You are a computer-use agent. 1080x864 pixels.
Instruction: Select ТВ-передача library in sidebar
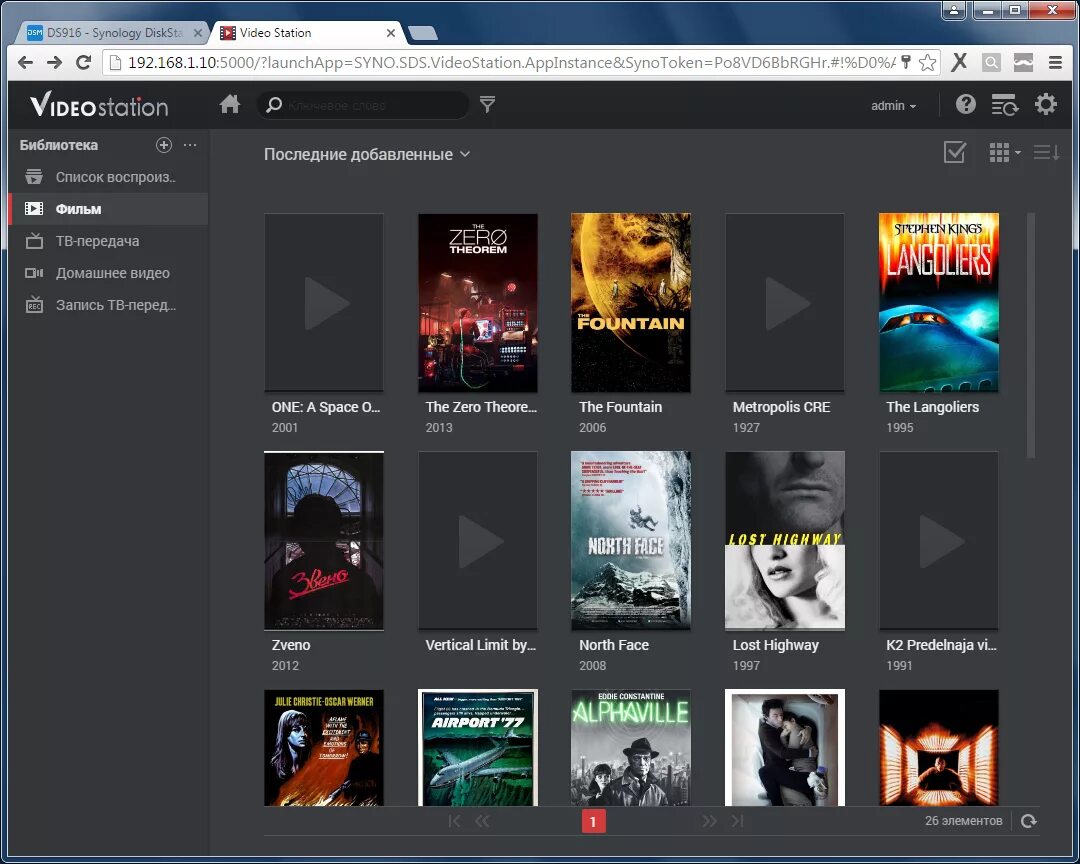coord(108,241)
